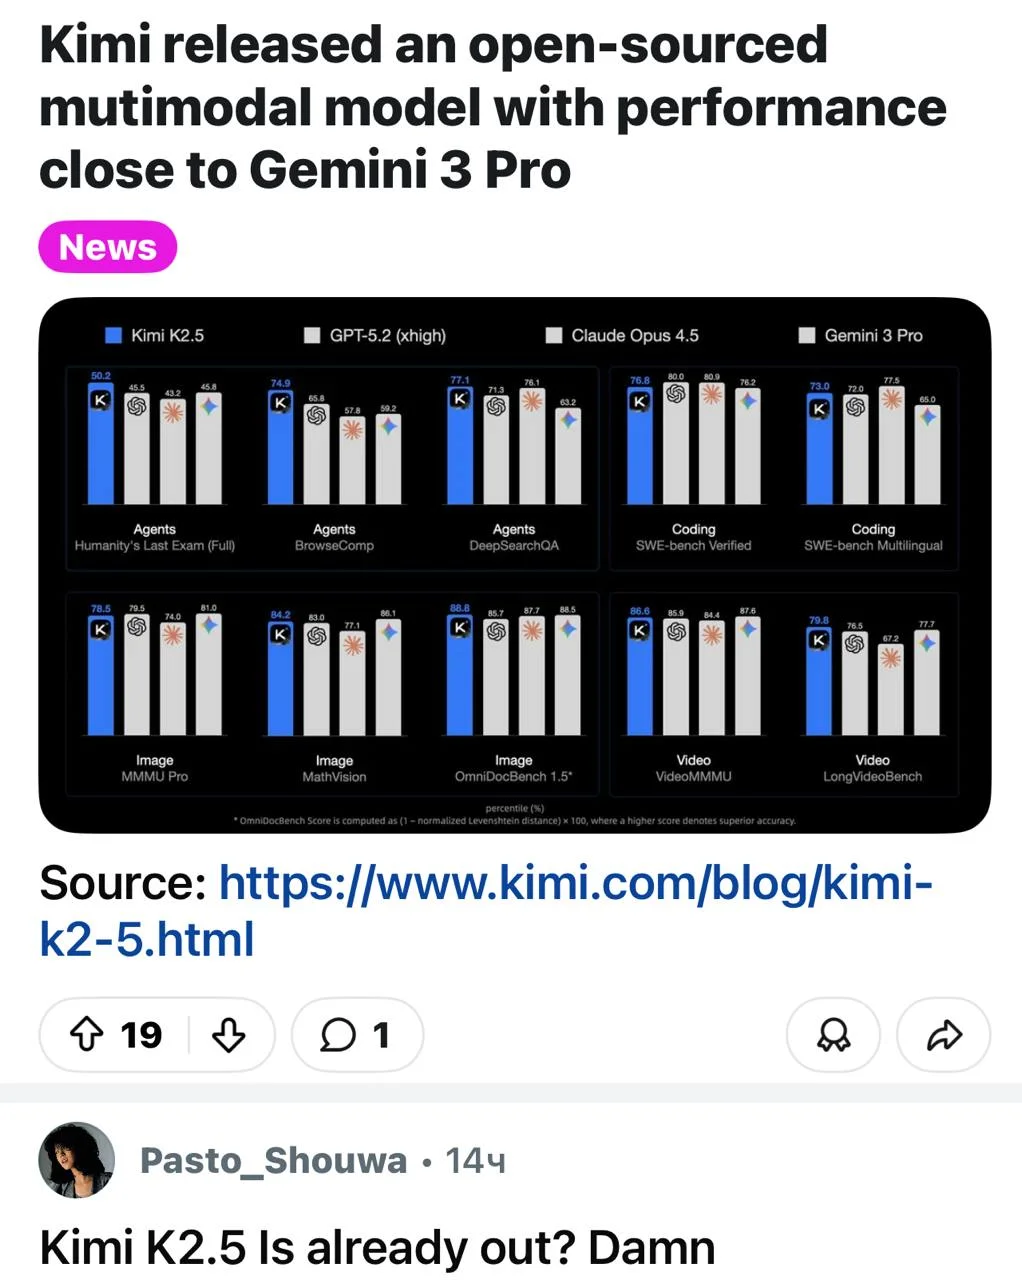This screenshot has width=1022, height=1280.
Task: Upvote the Kimi post
Action: [x=87, y=1035]
